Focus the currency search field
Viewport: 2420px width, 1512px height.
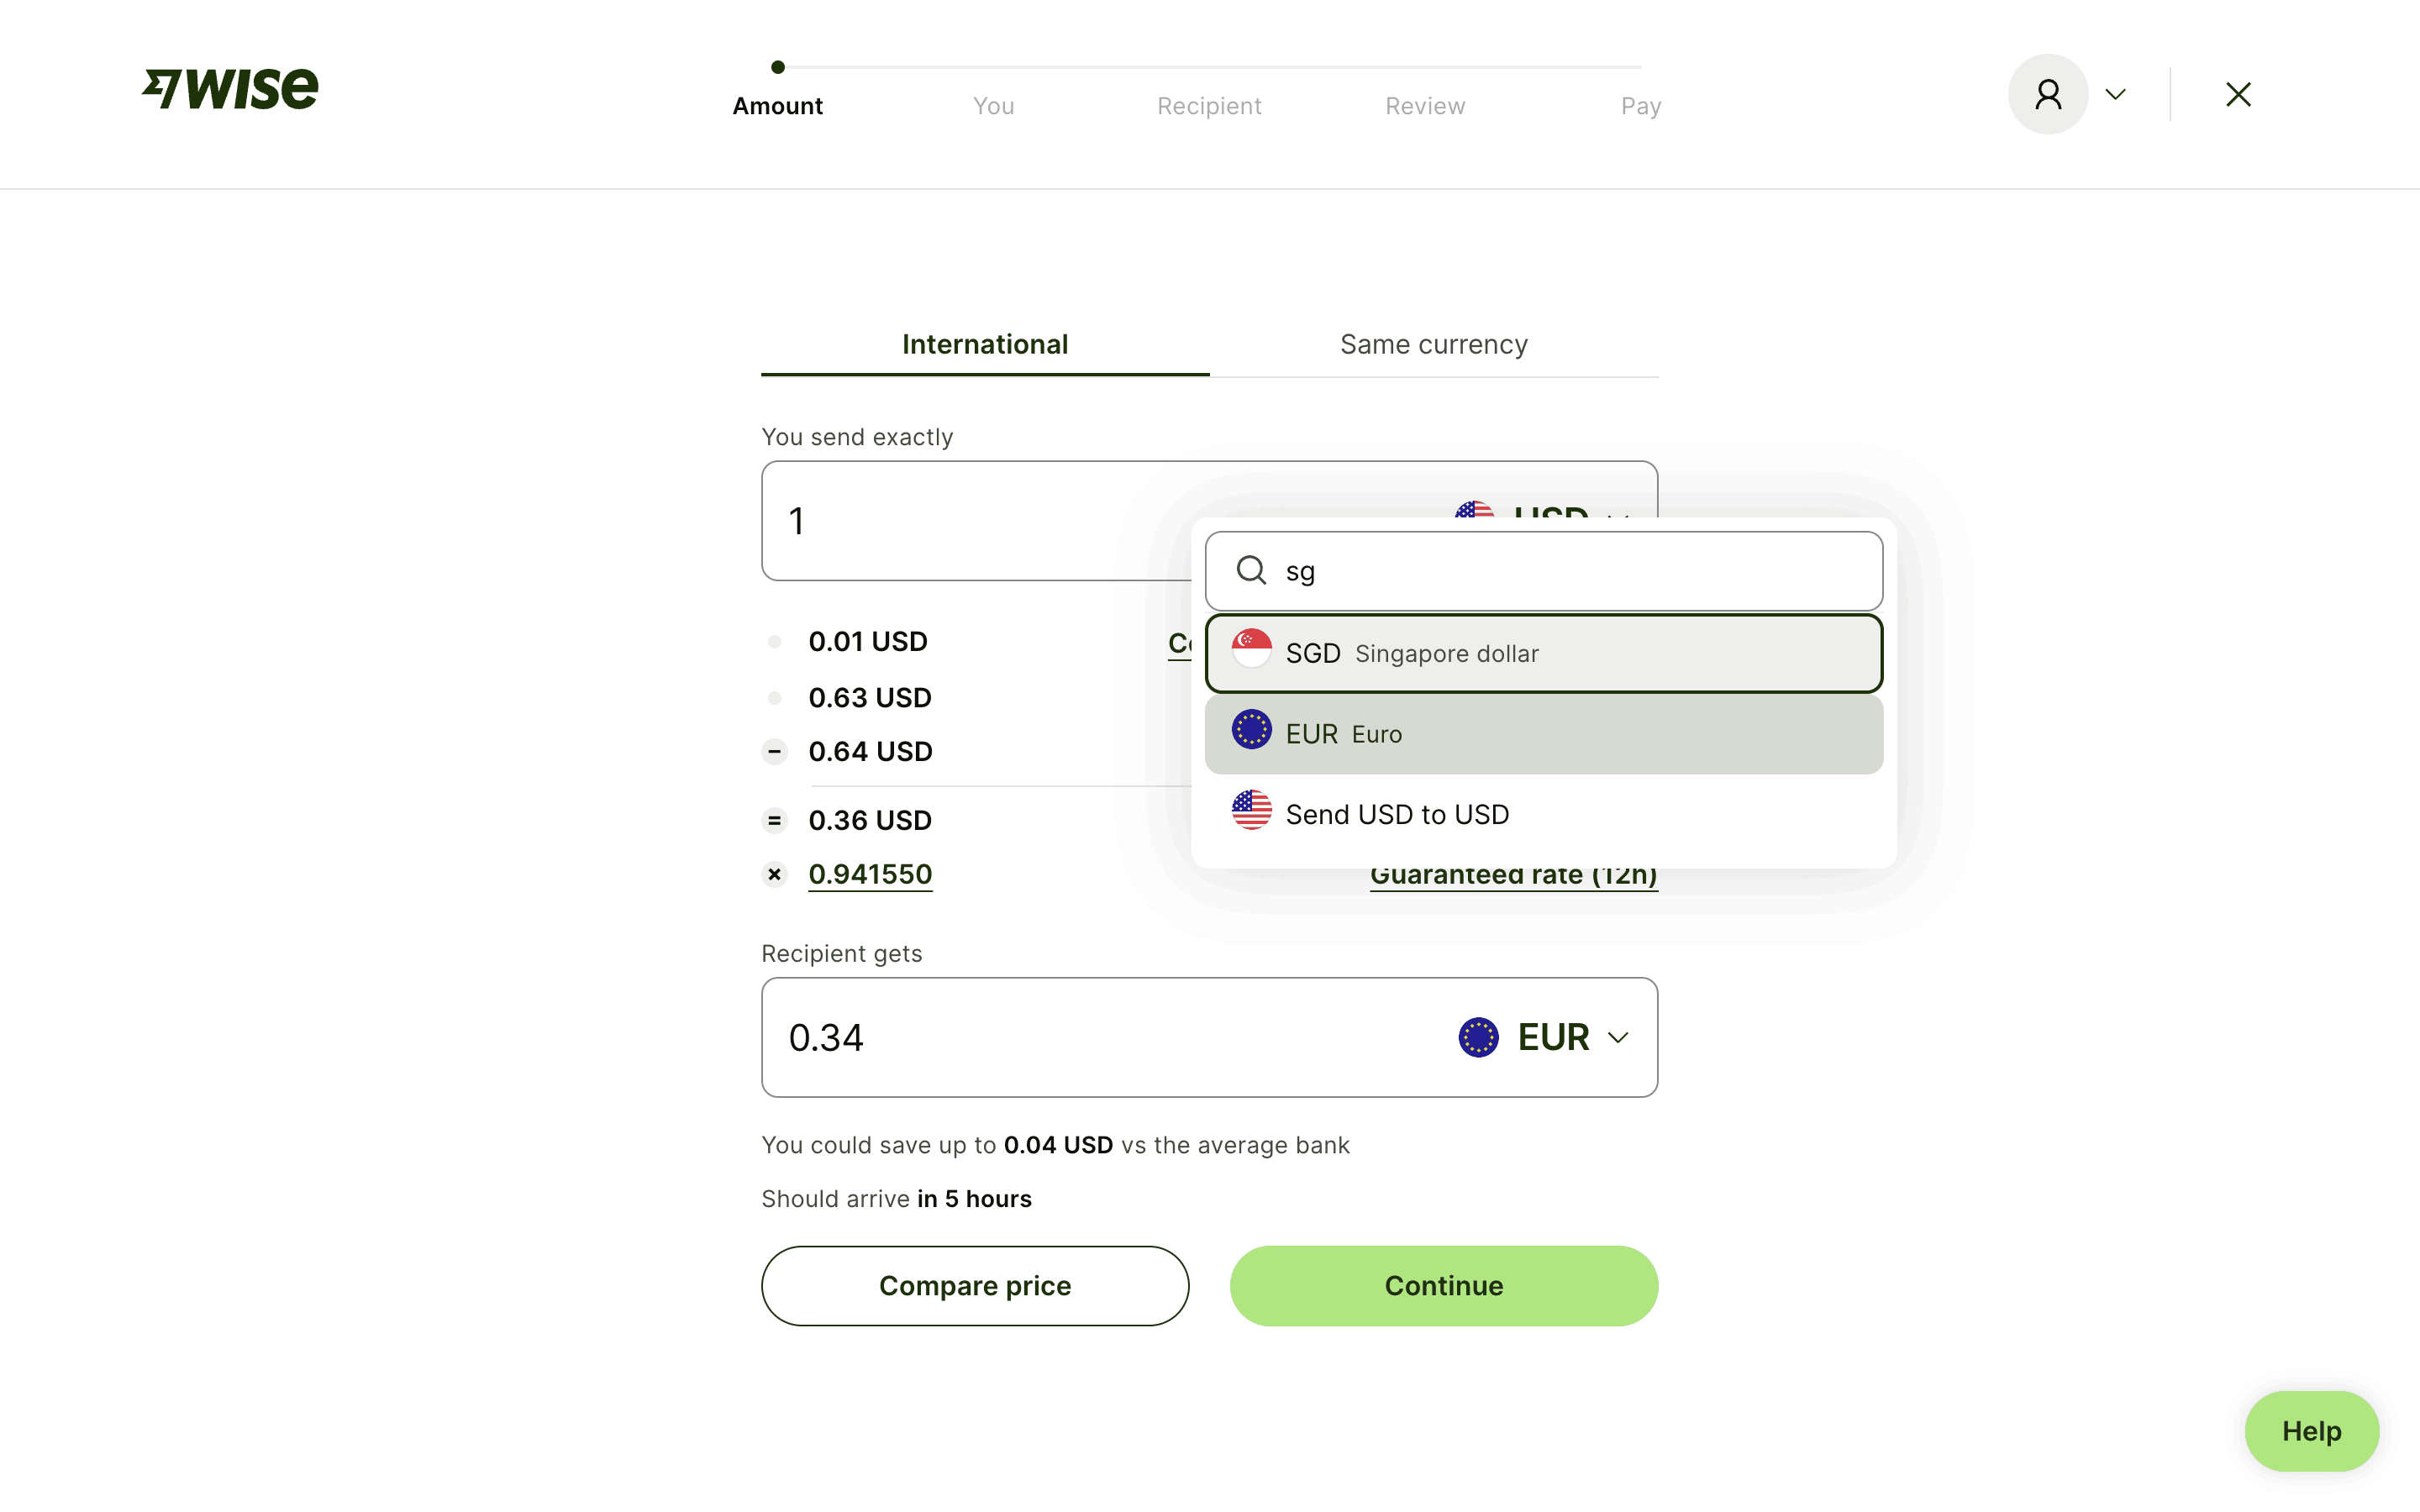tap(1570, 571)
